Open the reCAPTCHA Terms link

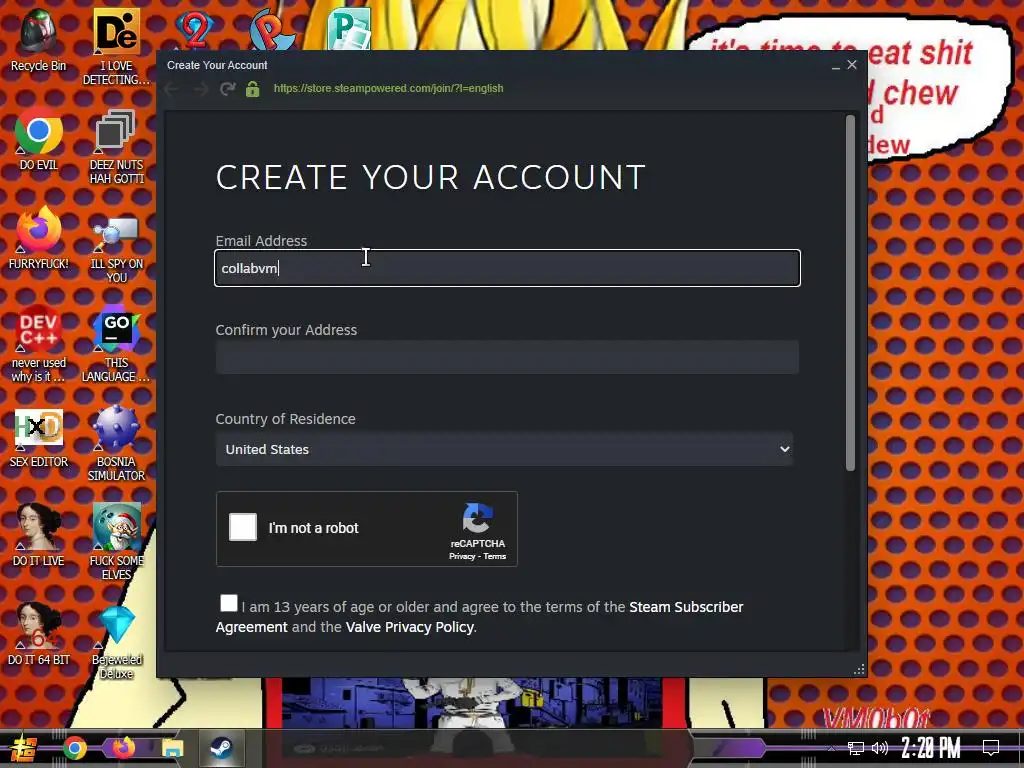pos(494,556)
